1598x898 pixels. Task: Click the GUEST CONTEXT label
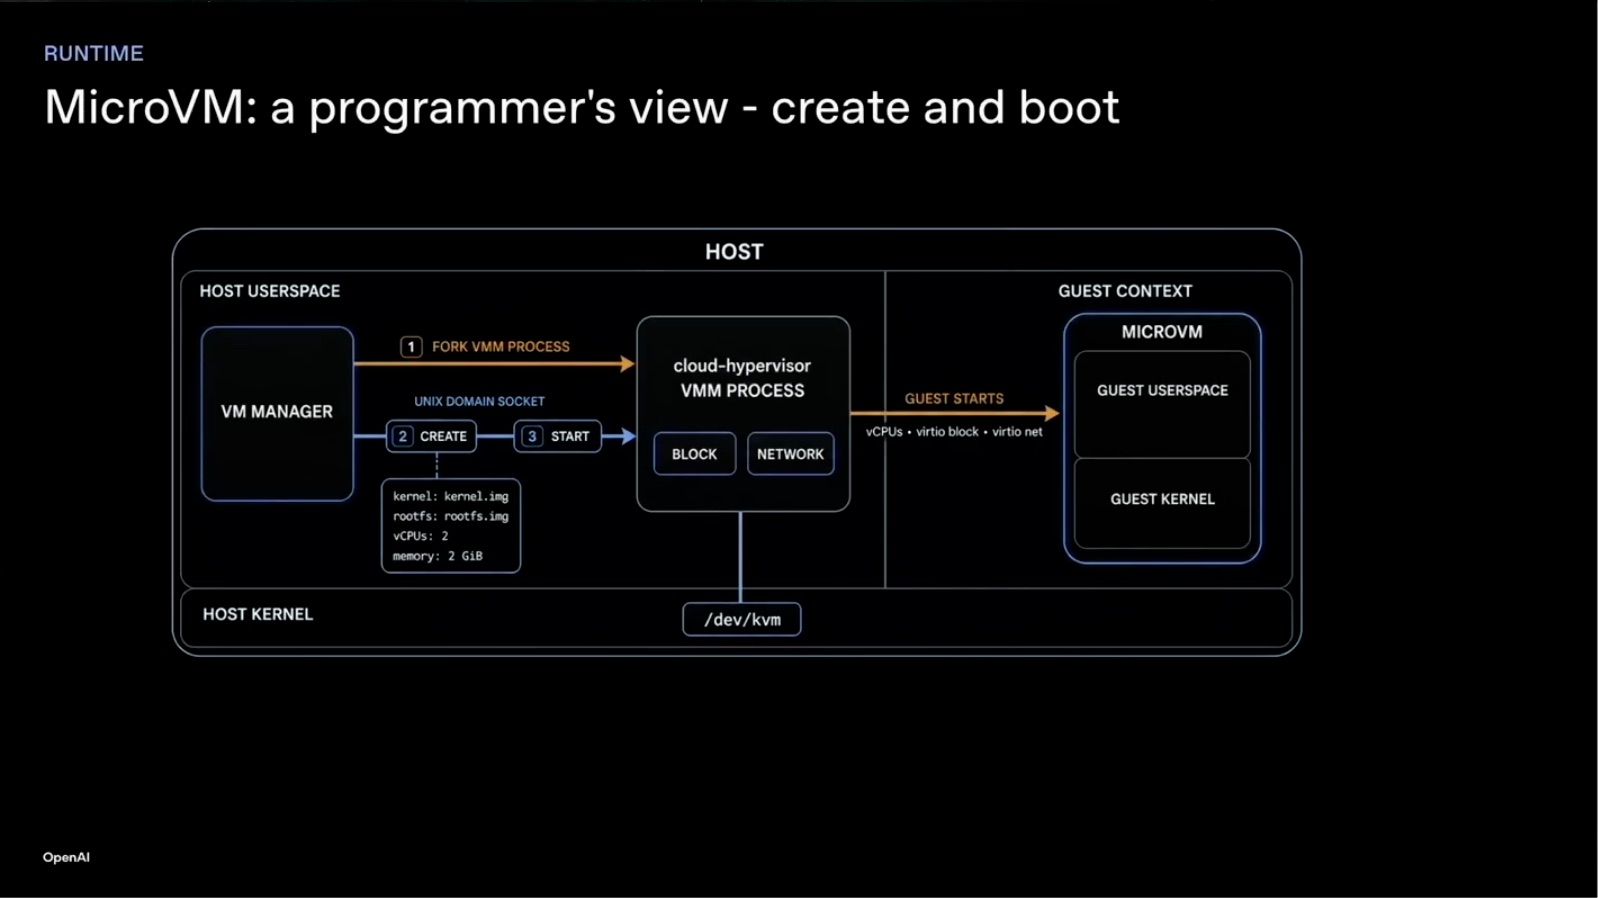point(1125,291)
